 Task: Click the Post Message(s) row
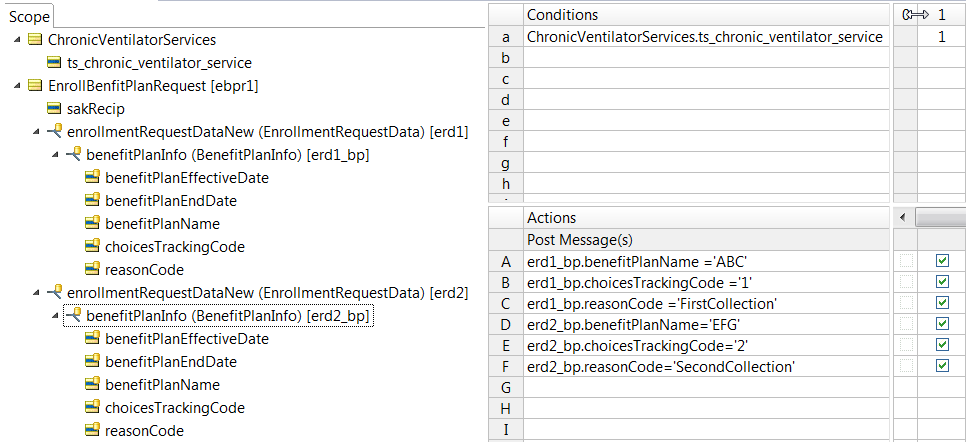(707, 239)
